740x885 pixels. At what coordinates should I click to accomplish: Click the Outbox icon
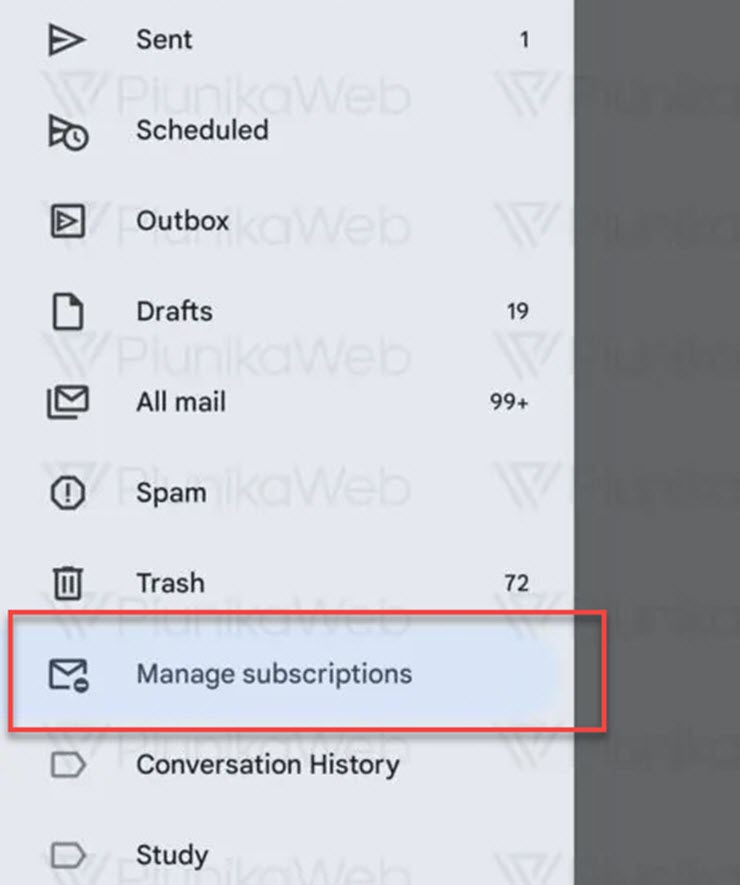pyautogui.click(x=68, y=221)
